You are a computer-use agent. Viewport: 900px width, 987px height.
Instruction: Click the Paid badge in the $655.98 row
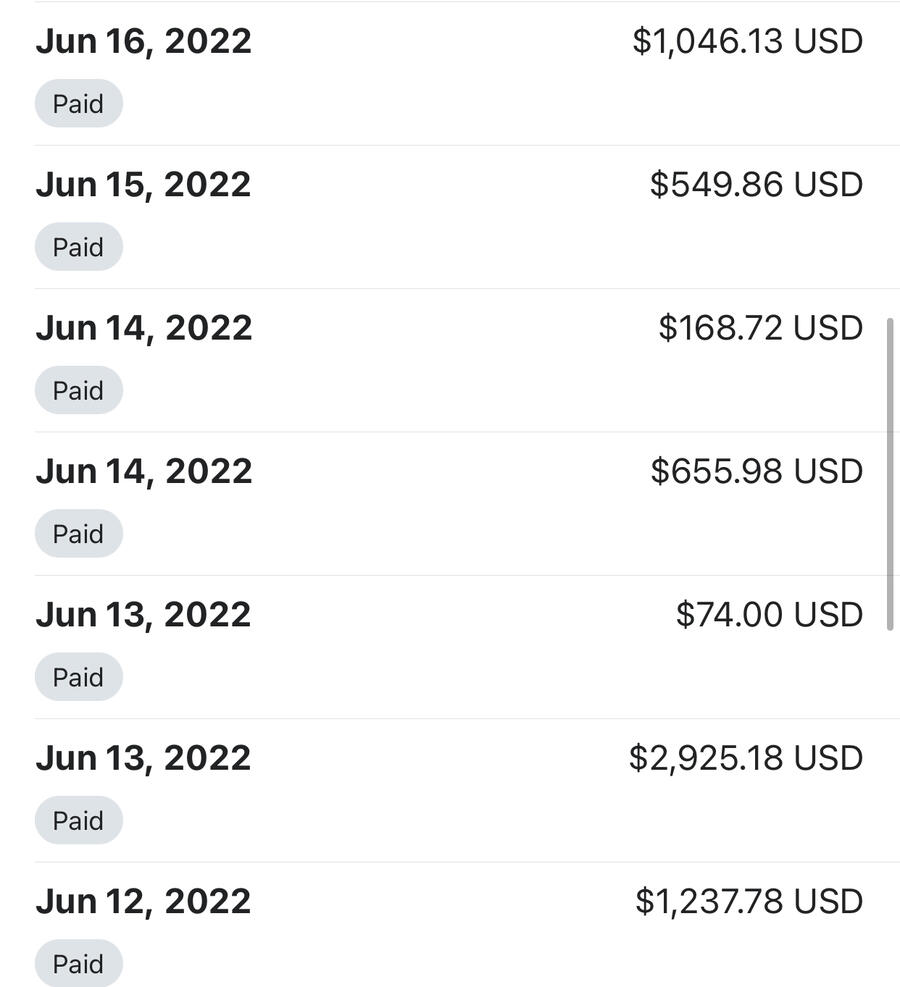(78, 534)
